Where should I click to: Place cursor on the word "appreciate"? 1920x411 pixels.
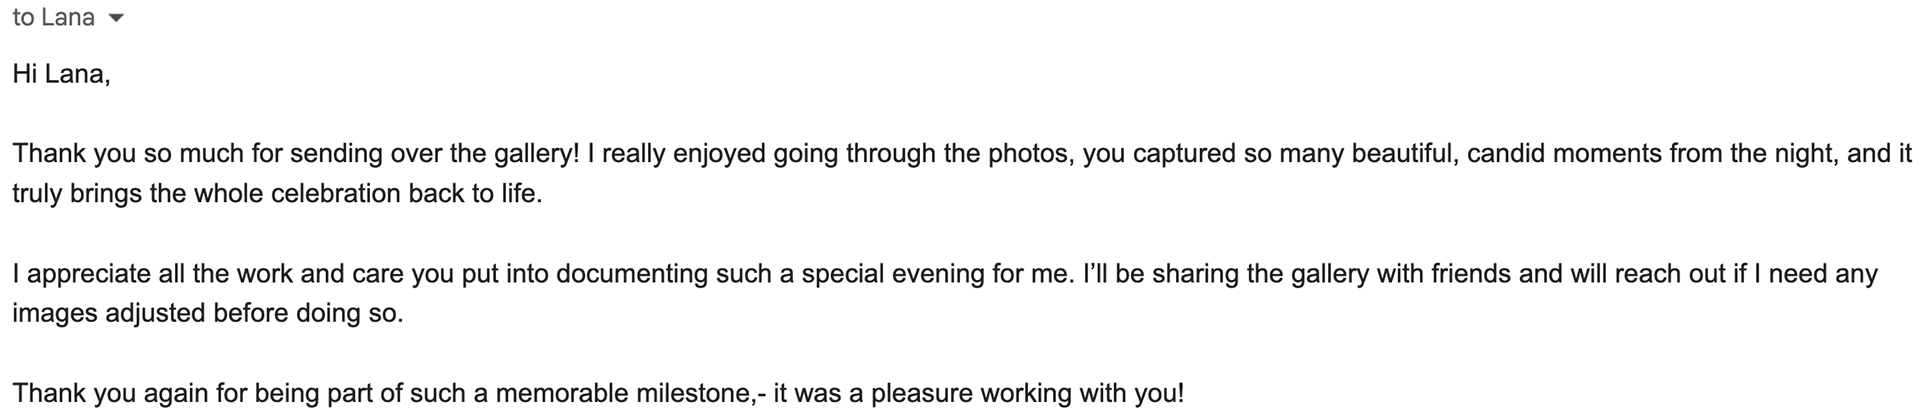pos(86,274)
